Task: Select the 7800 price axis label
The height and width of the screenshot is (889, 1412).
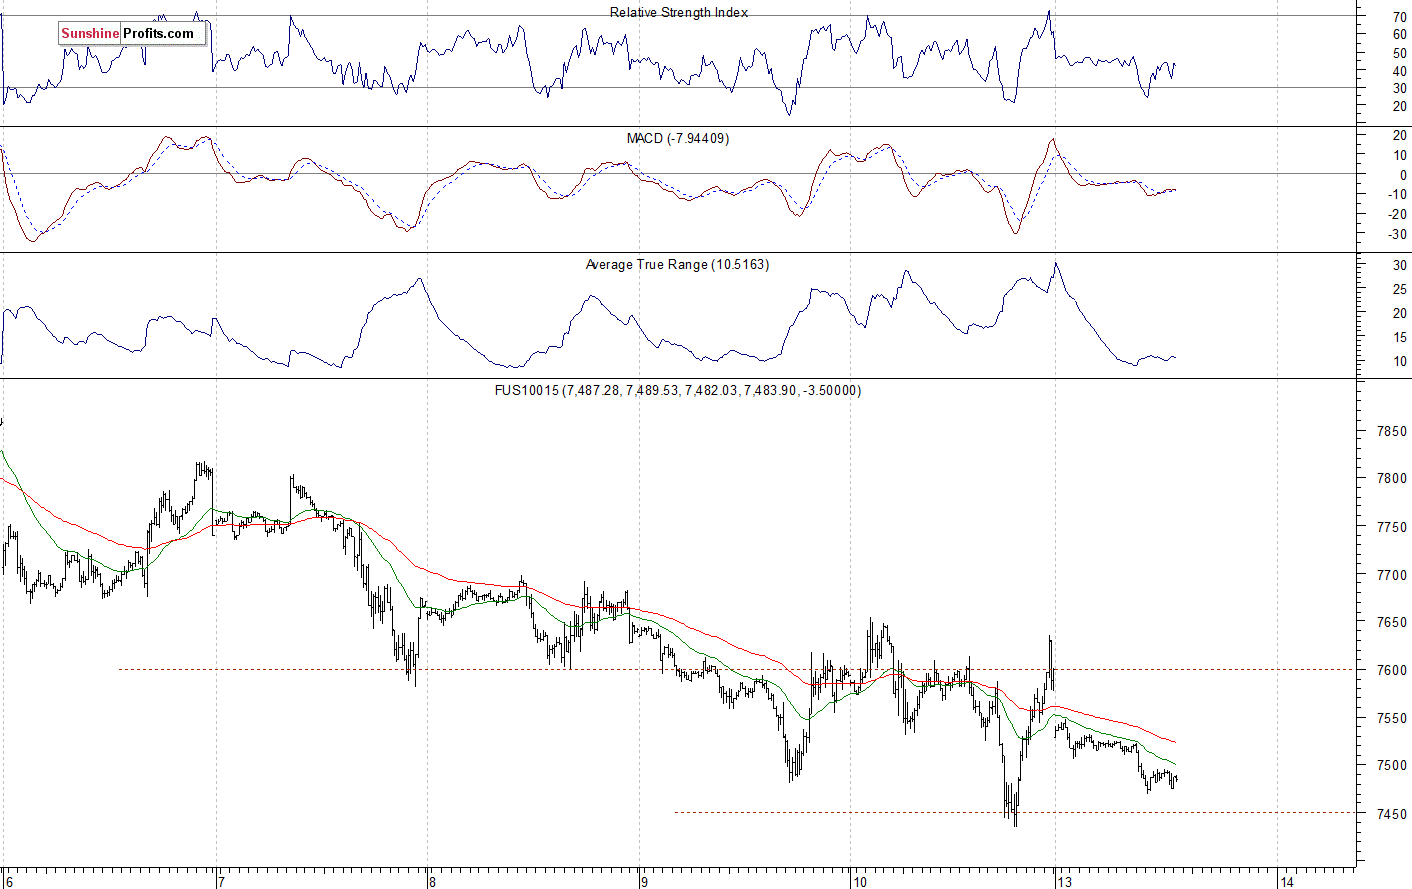Action: [1391, 479]
